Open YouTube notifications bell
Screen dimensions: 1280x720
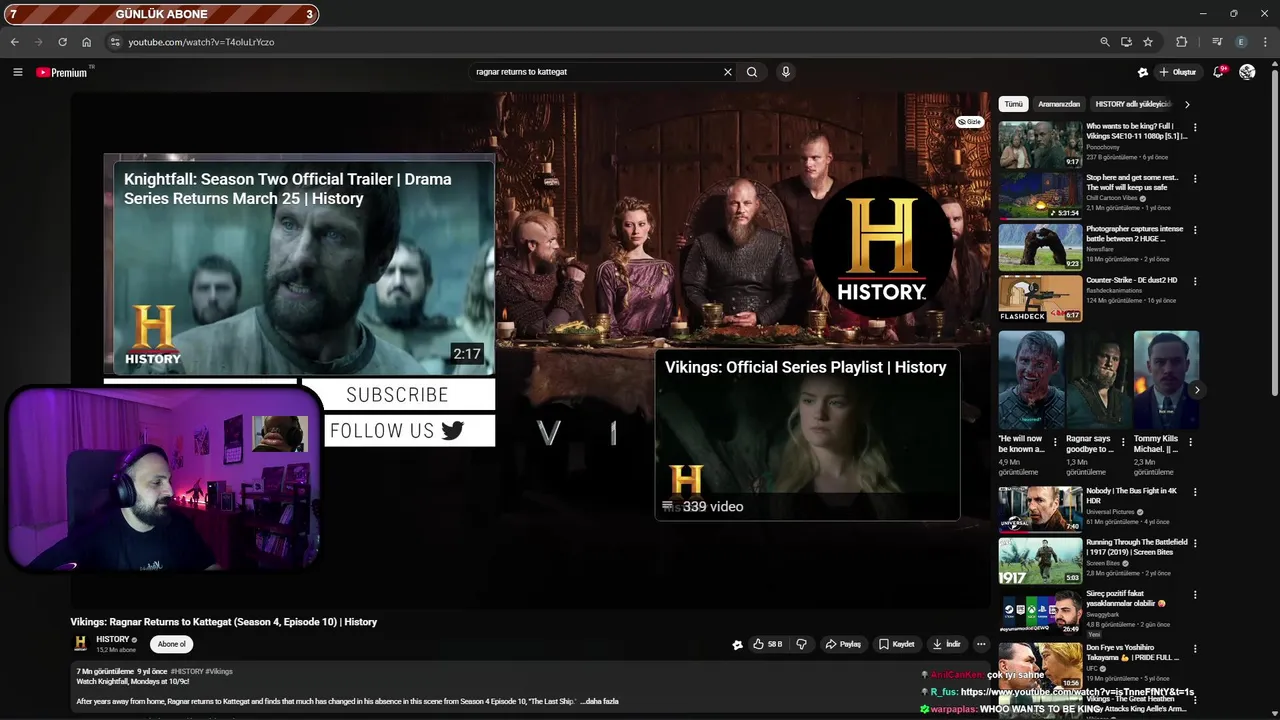1218,72
